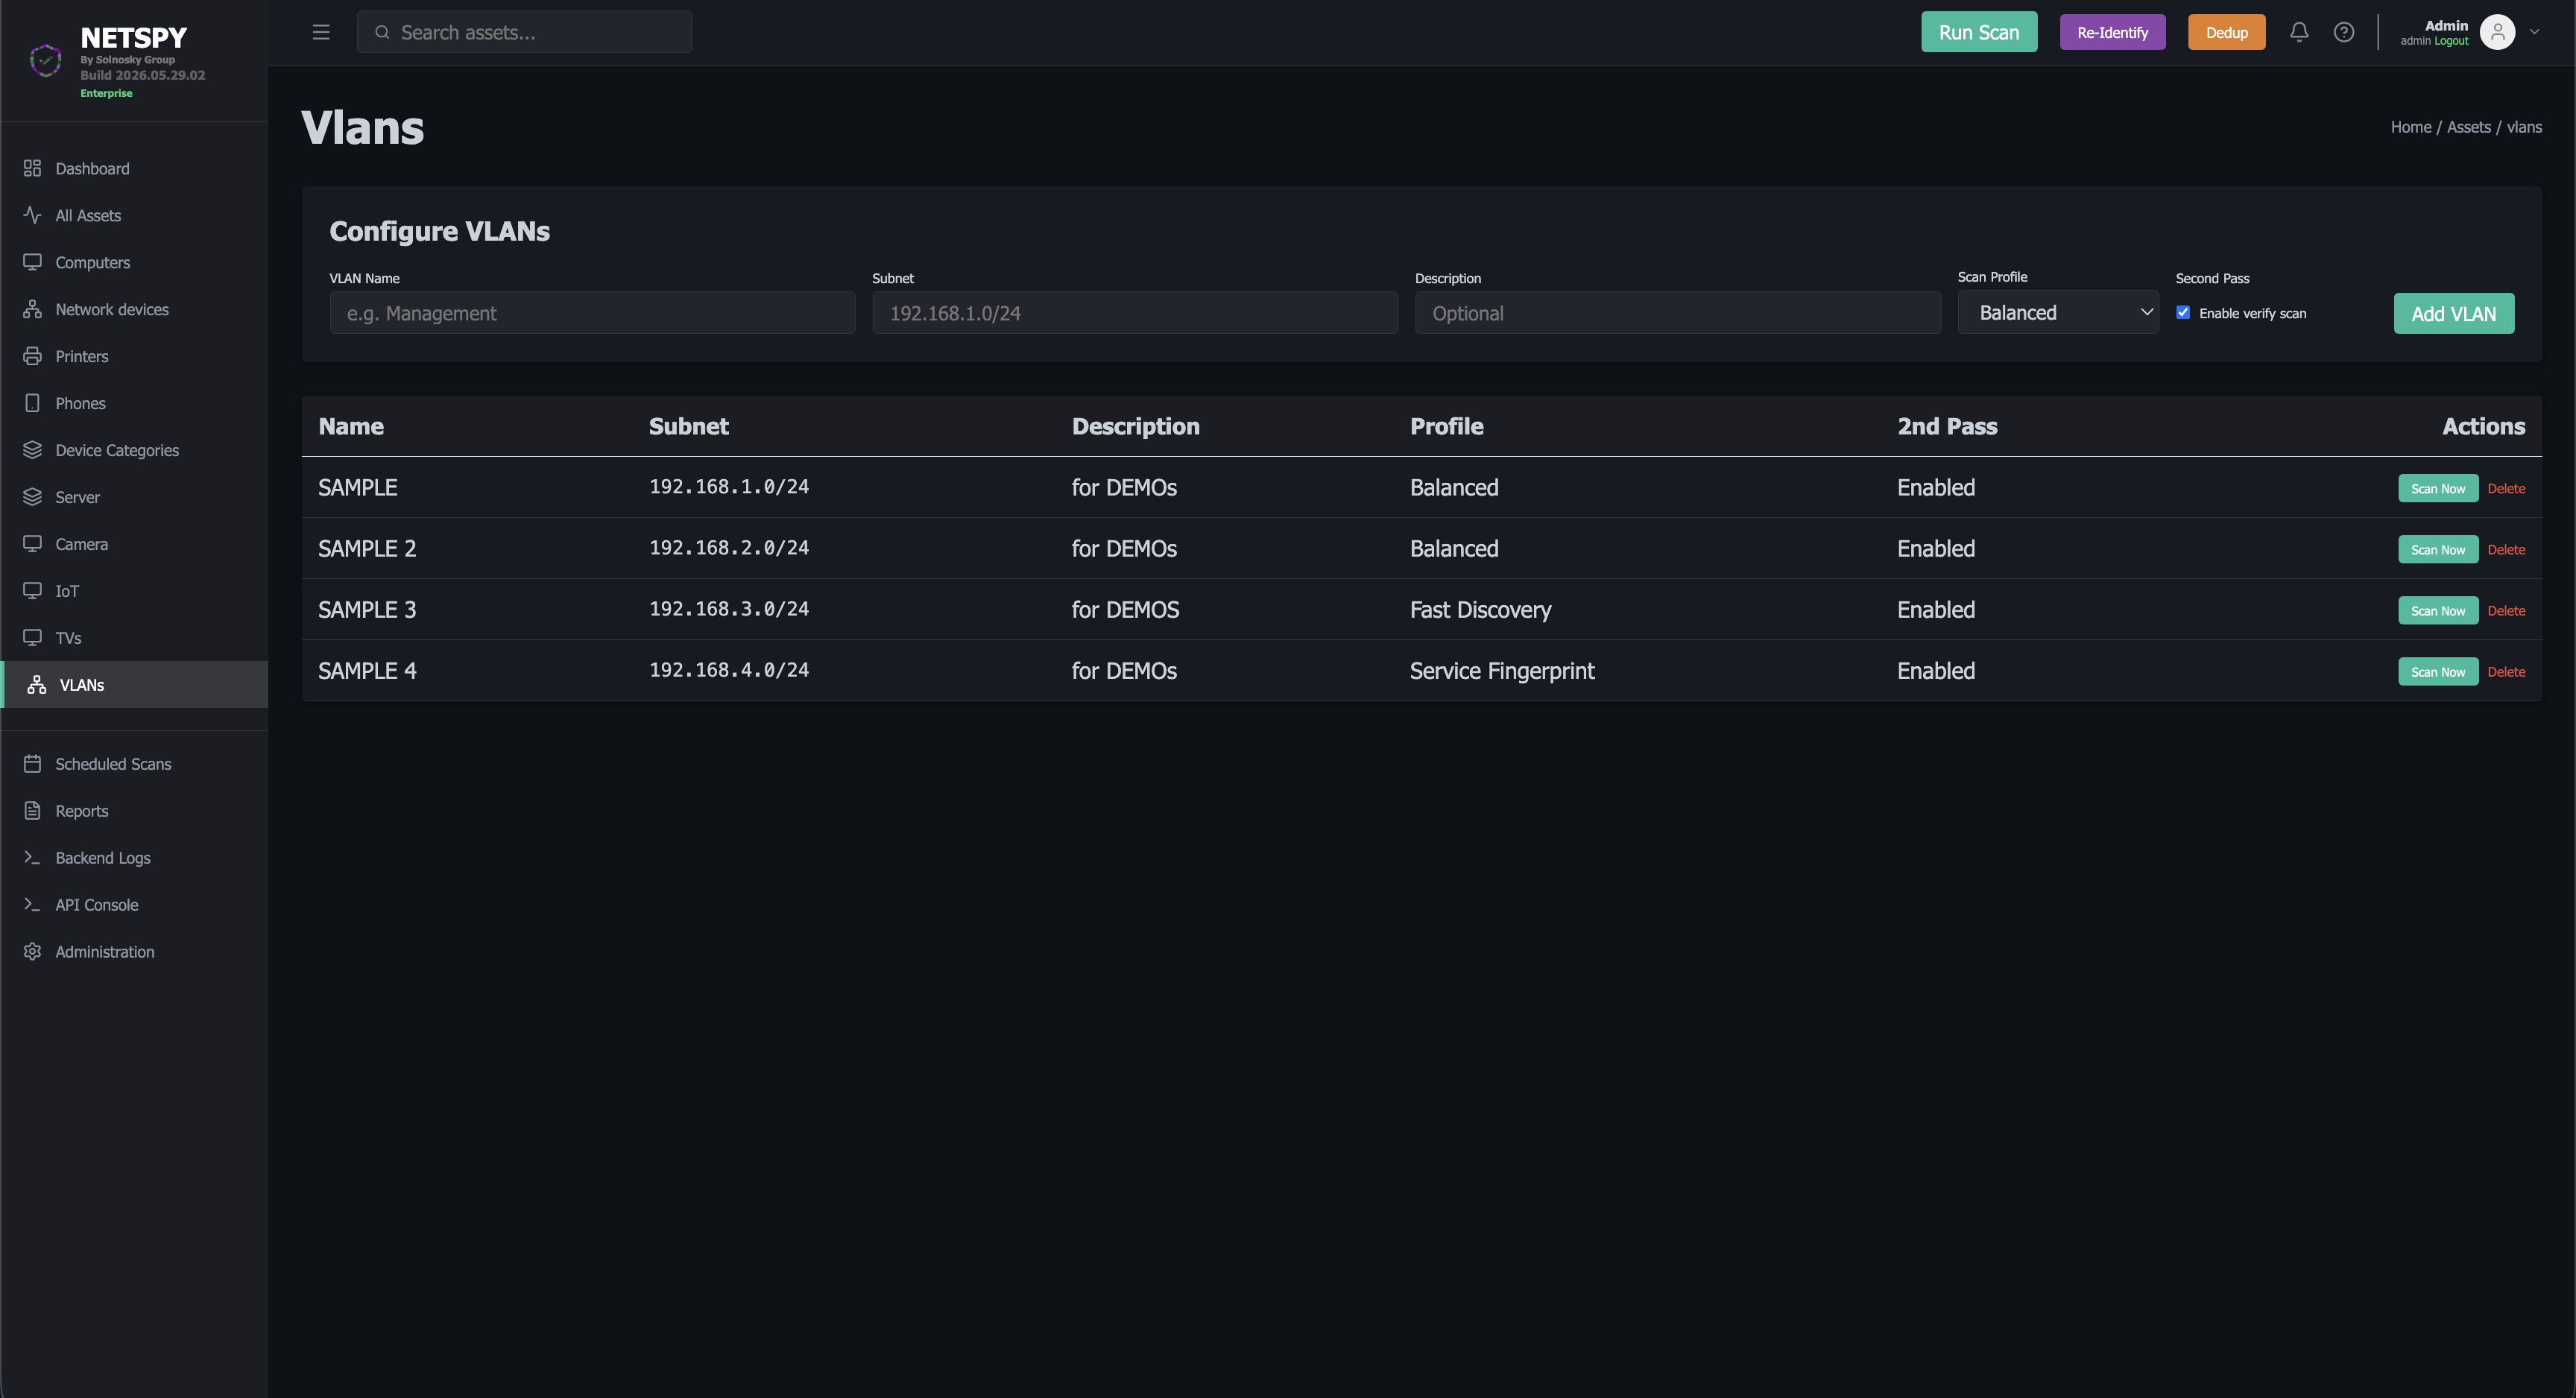Open the Reports page

click(135, 811)
